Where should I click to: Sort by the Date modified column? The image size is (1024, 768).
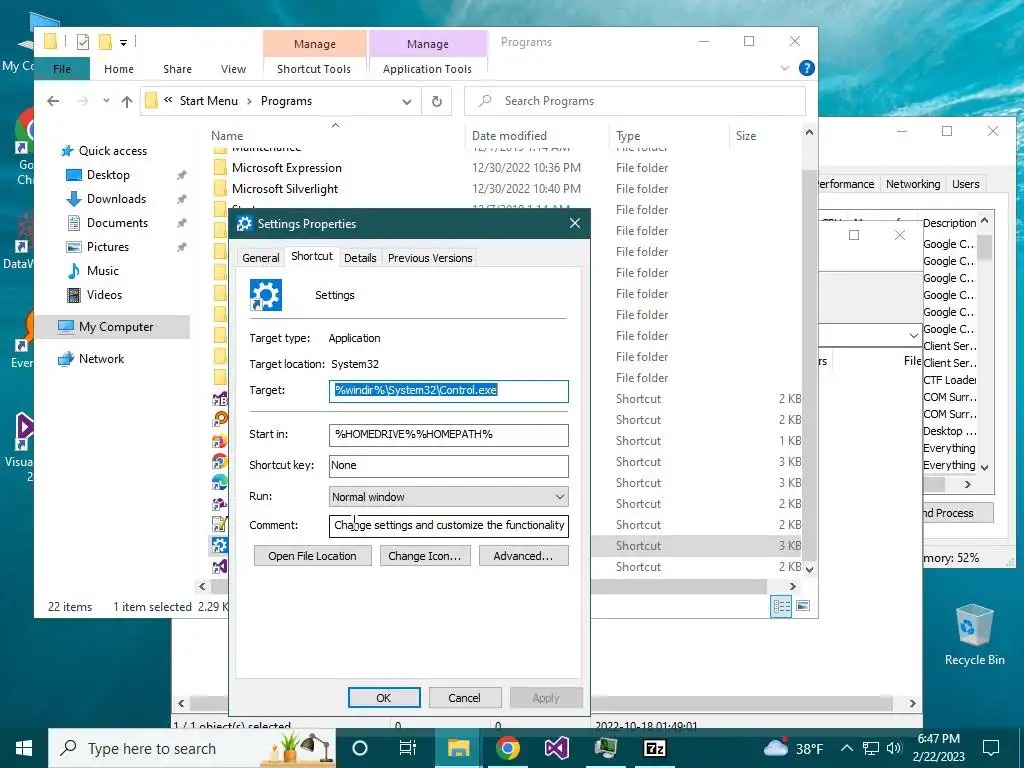click(509, 136)
